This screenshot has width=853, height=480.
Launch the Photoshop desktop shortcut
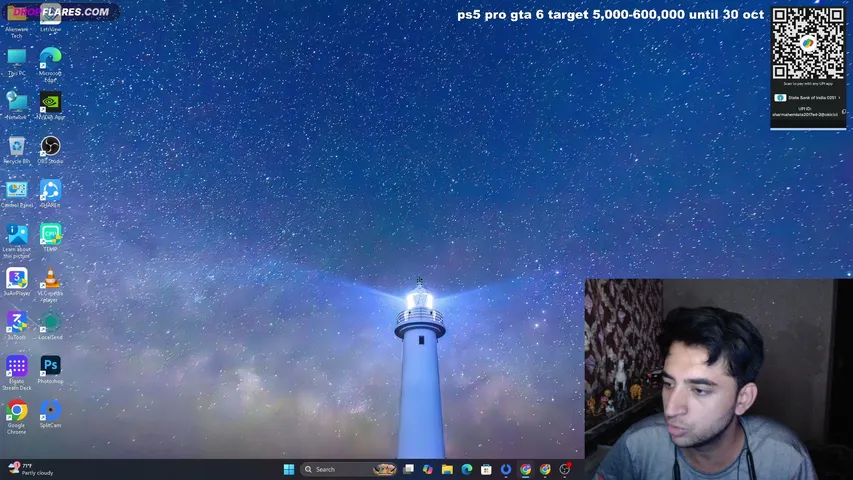50,370
